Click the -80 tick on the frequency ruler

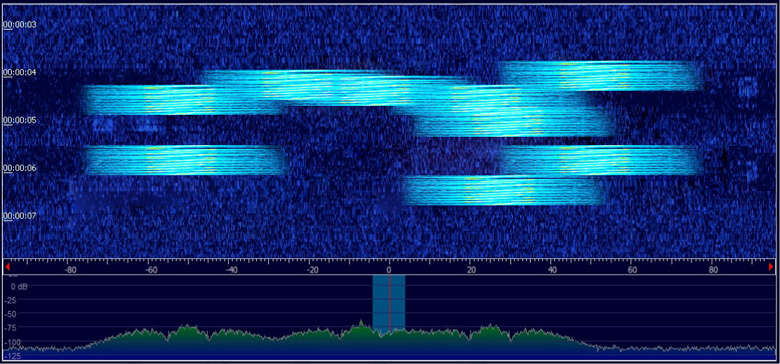coord(71,269)
